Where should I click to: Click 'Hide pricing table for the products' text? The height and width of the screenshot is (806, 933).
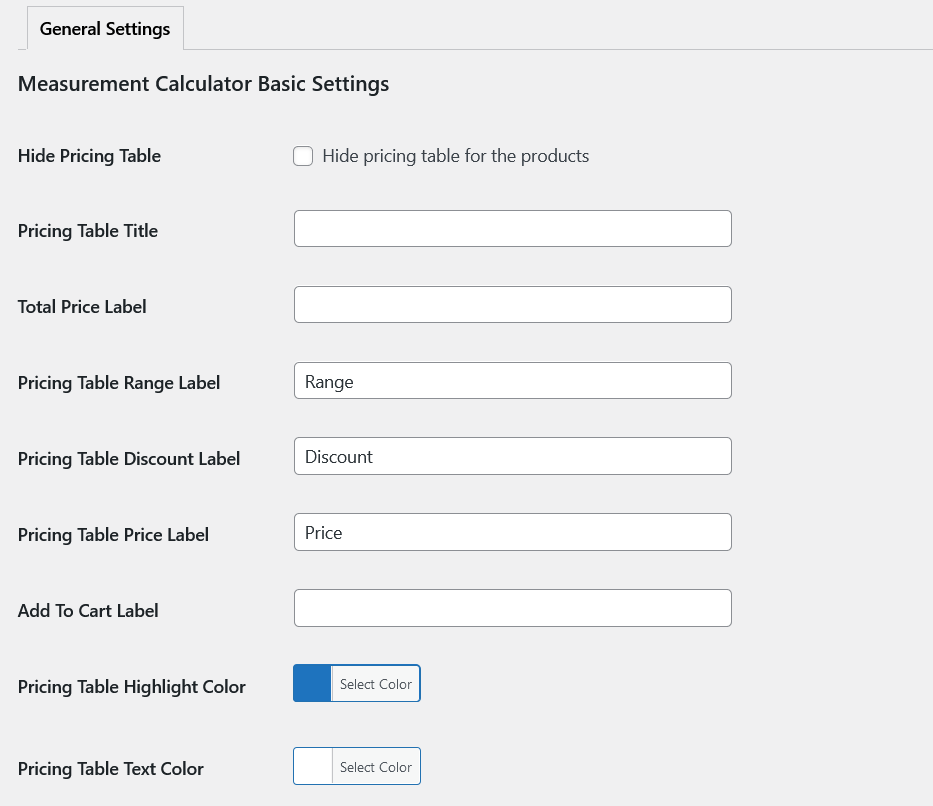point(455,156)
